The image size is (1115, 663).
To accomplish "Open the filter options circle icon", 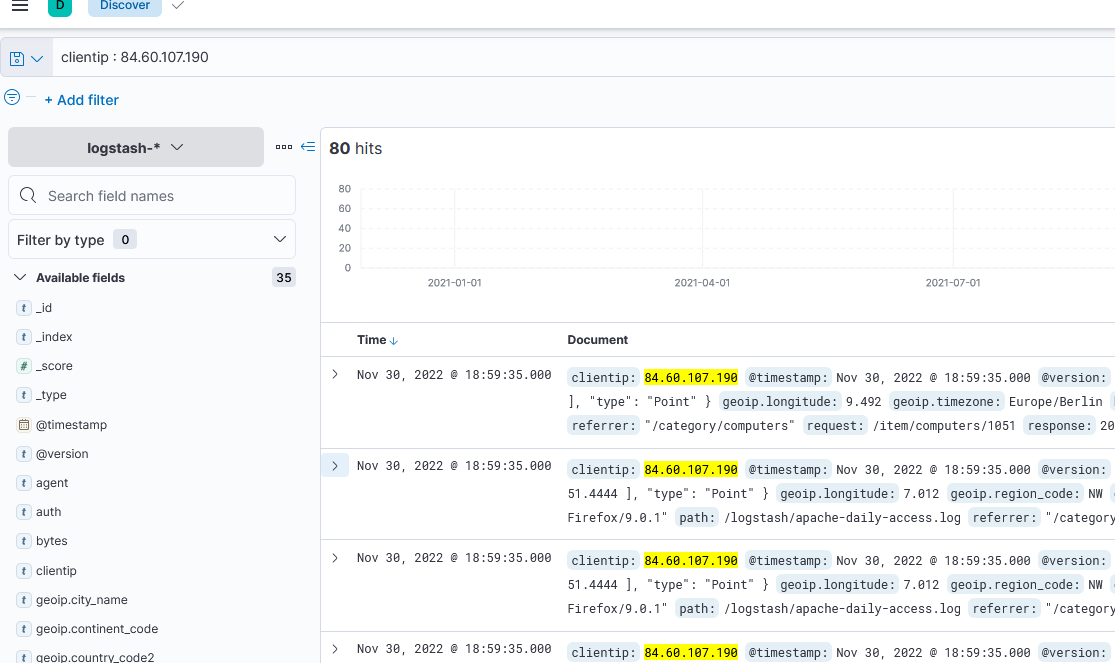I will point(12,97).
